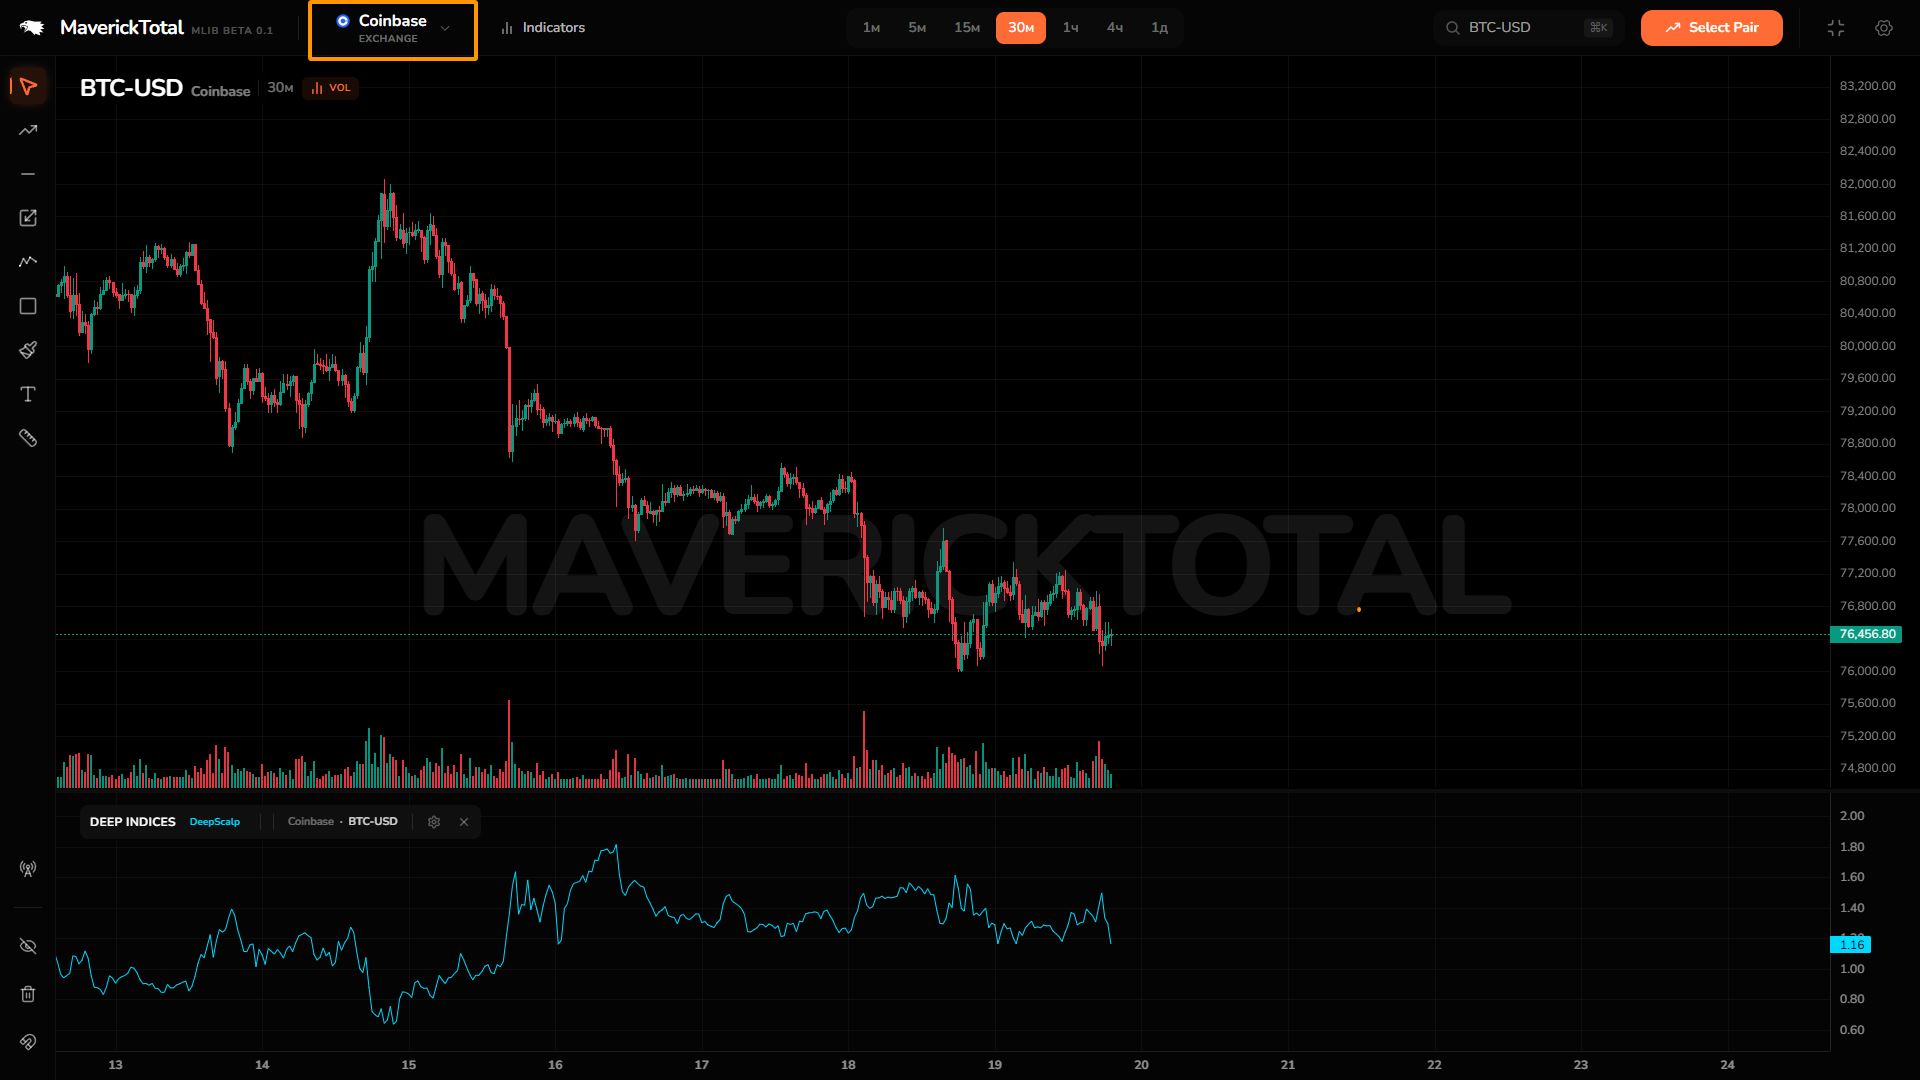Image resolution: width=1920 pixels, height=1080 pixels.
Task: Click date 15 on the time axis
Action: pos(409,1065)
